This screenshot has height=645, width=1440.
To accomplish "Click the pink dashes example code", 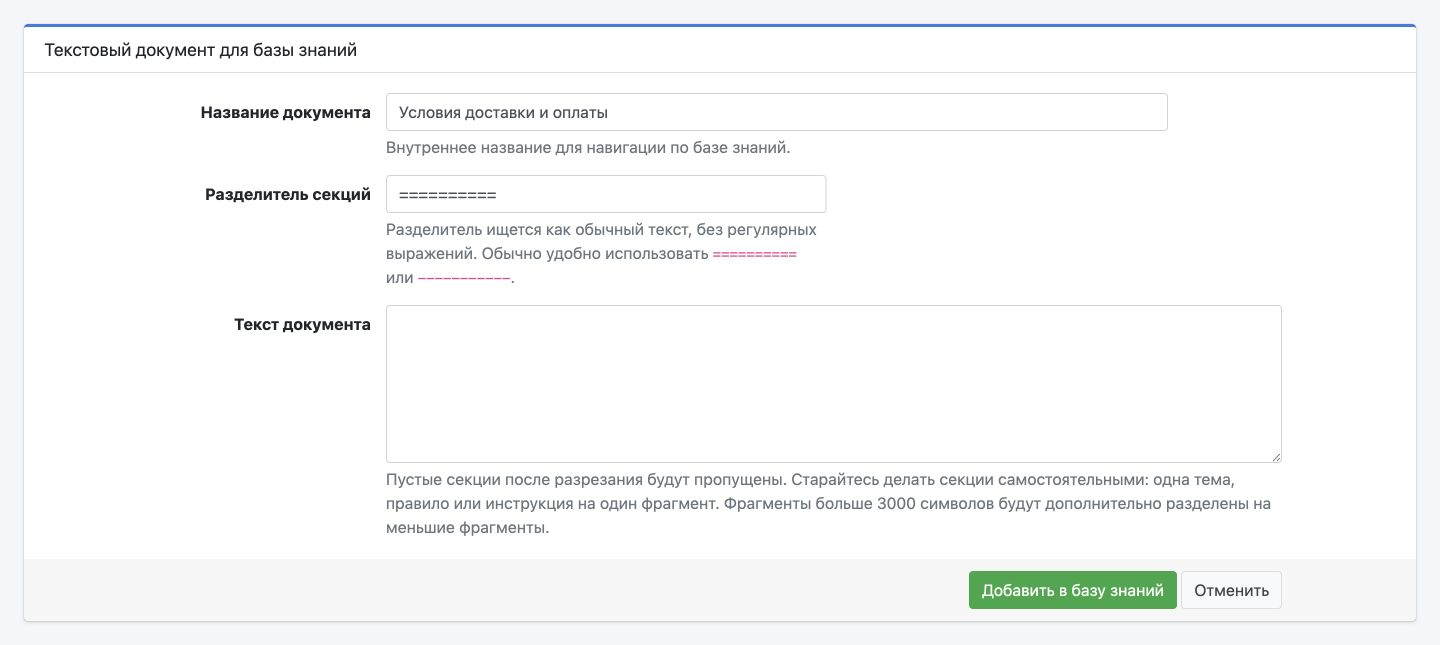I will click(464, 278).
